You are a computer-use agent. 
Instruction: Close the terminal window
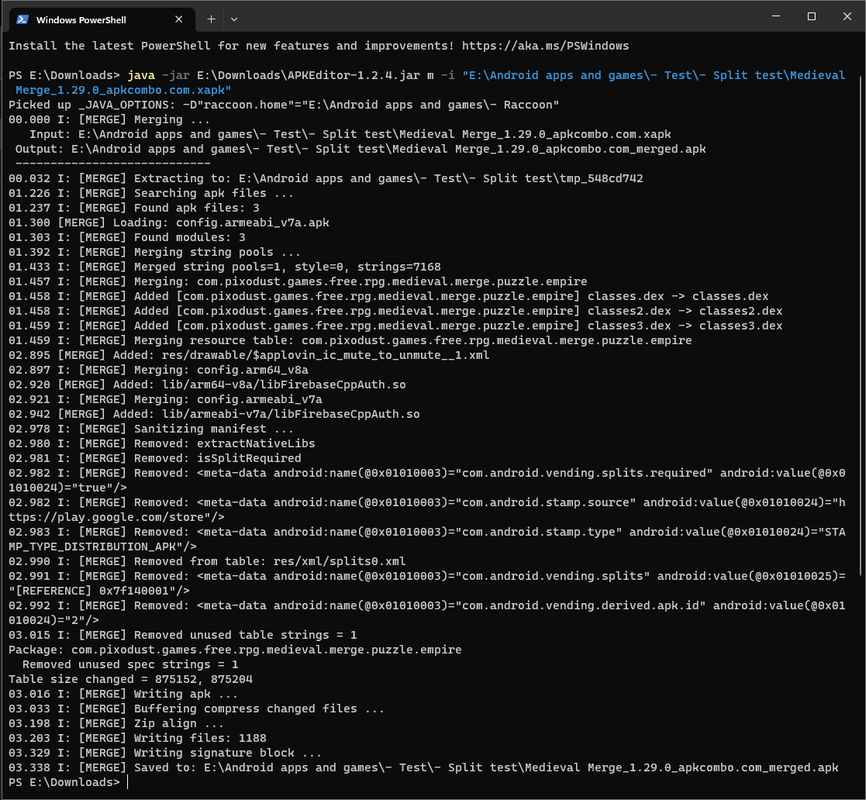coord(847,17)
